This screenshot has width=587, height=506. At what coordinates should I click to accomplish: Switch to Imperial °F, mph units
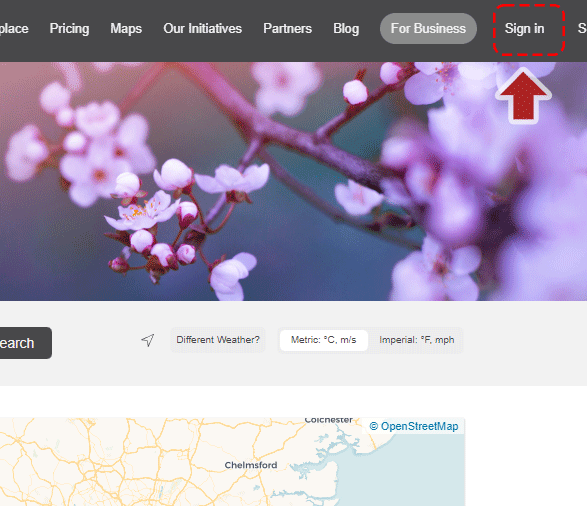click(x=417, y=340)
